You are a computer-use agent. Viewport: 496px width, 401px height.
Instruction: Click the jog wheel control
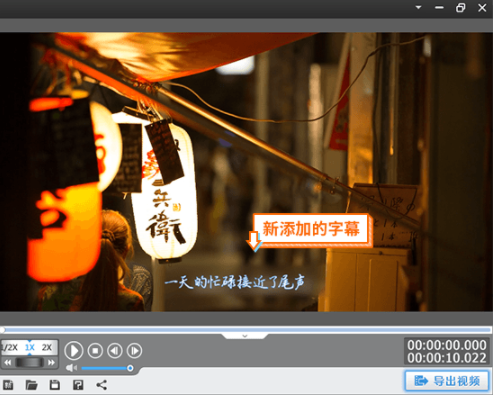29,362
